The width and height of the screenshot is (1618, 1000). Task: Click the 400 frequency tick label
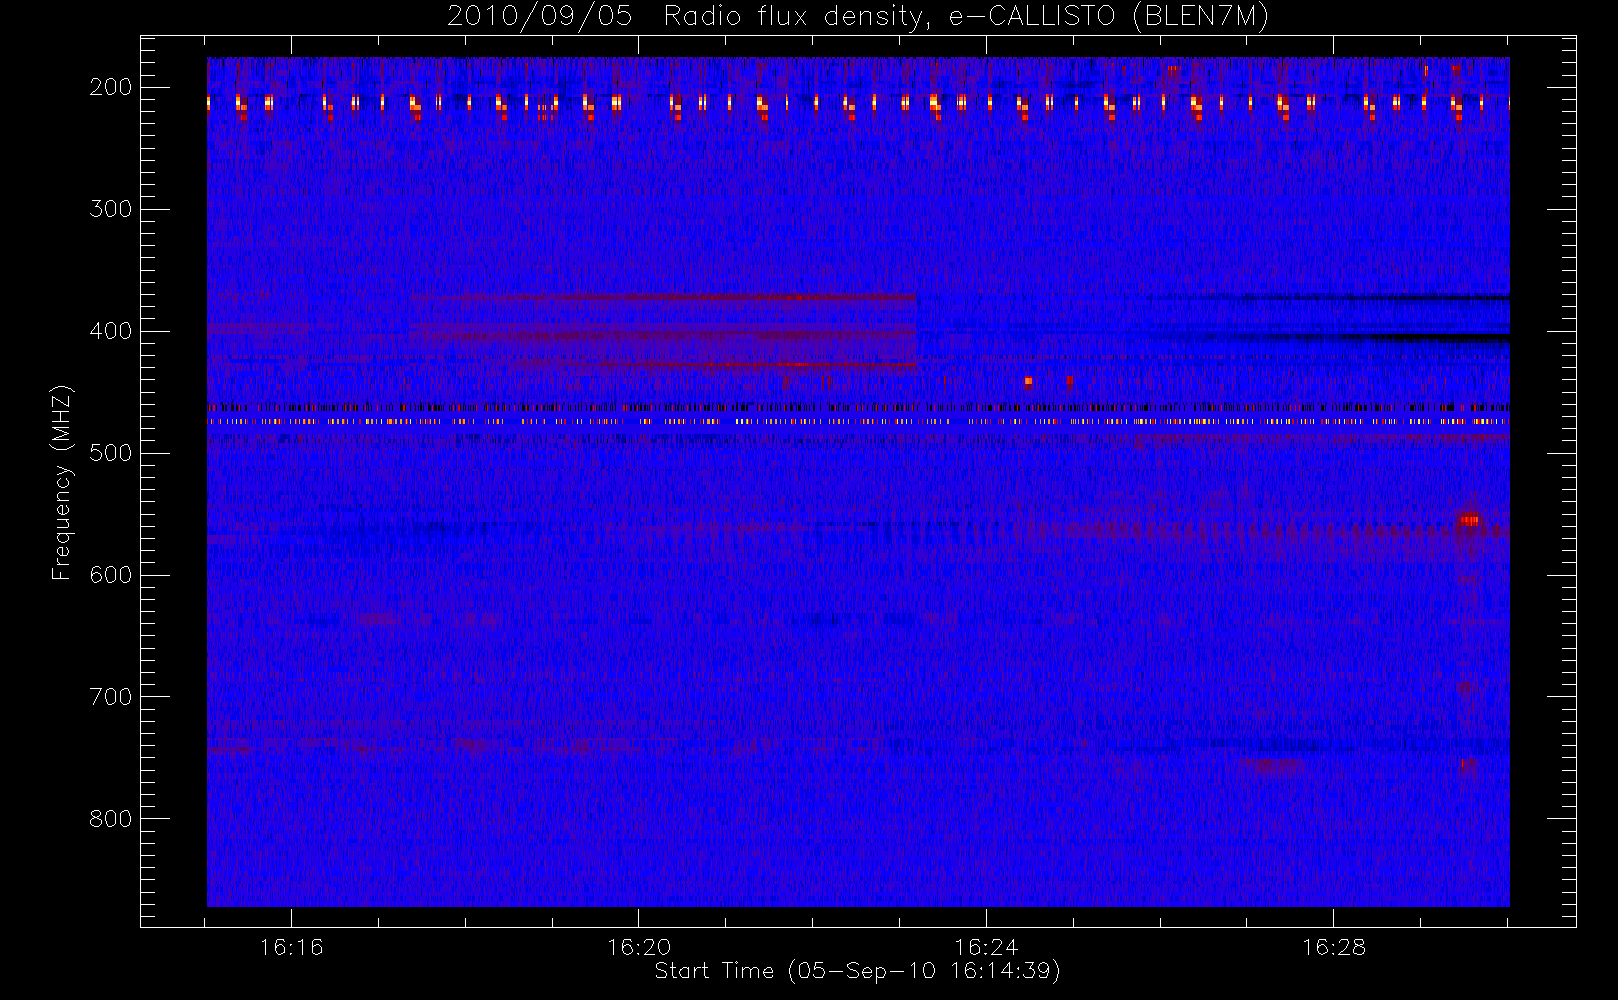[111, 331]
